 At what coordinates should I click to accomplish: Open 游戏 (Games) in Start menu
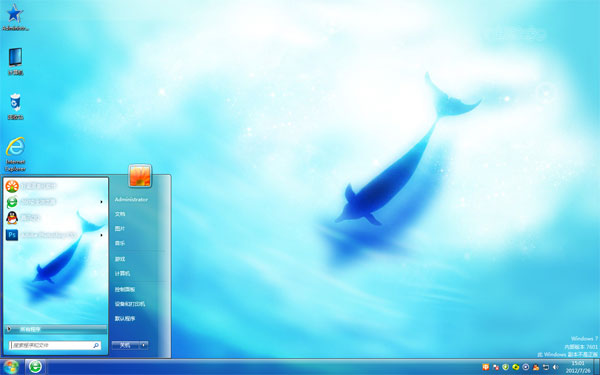point(120,259)
